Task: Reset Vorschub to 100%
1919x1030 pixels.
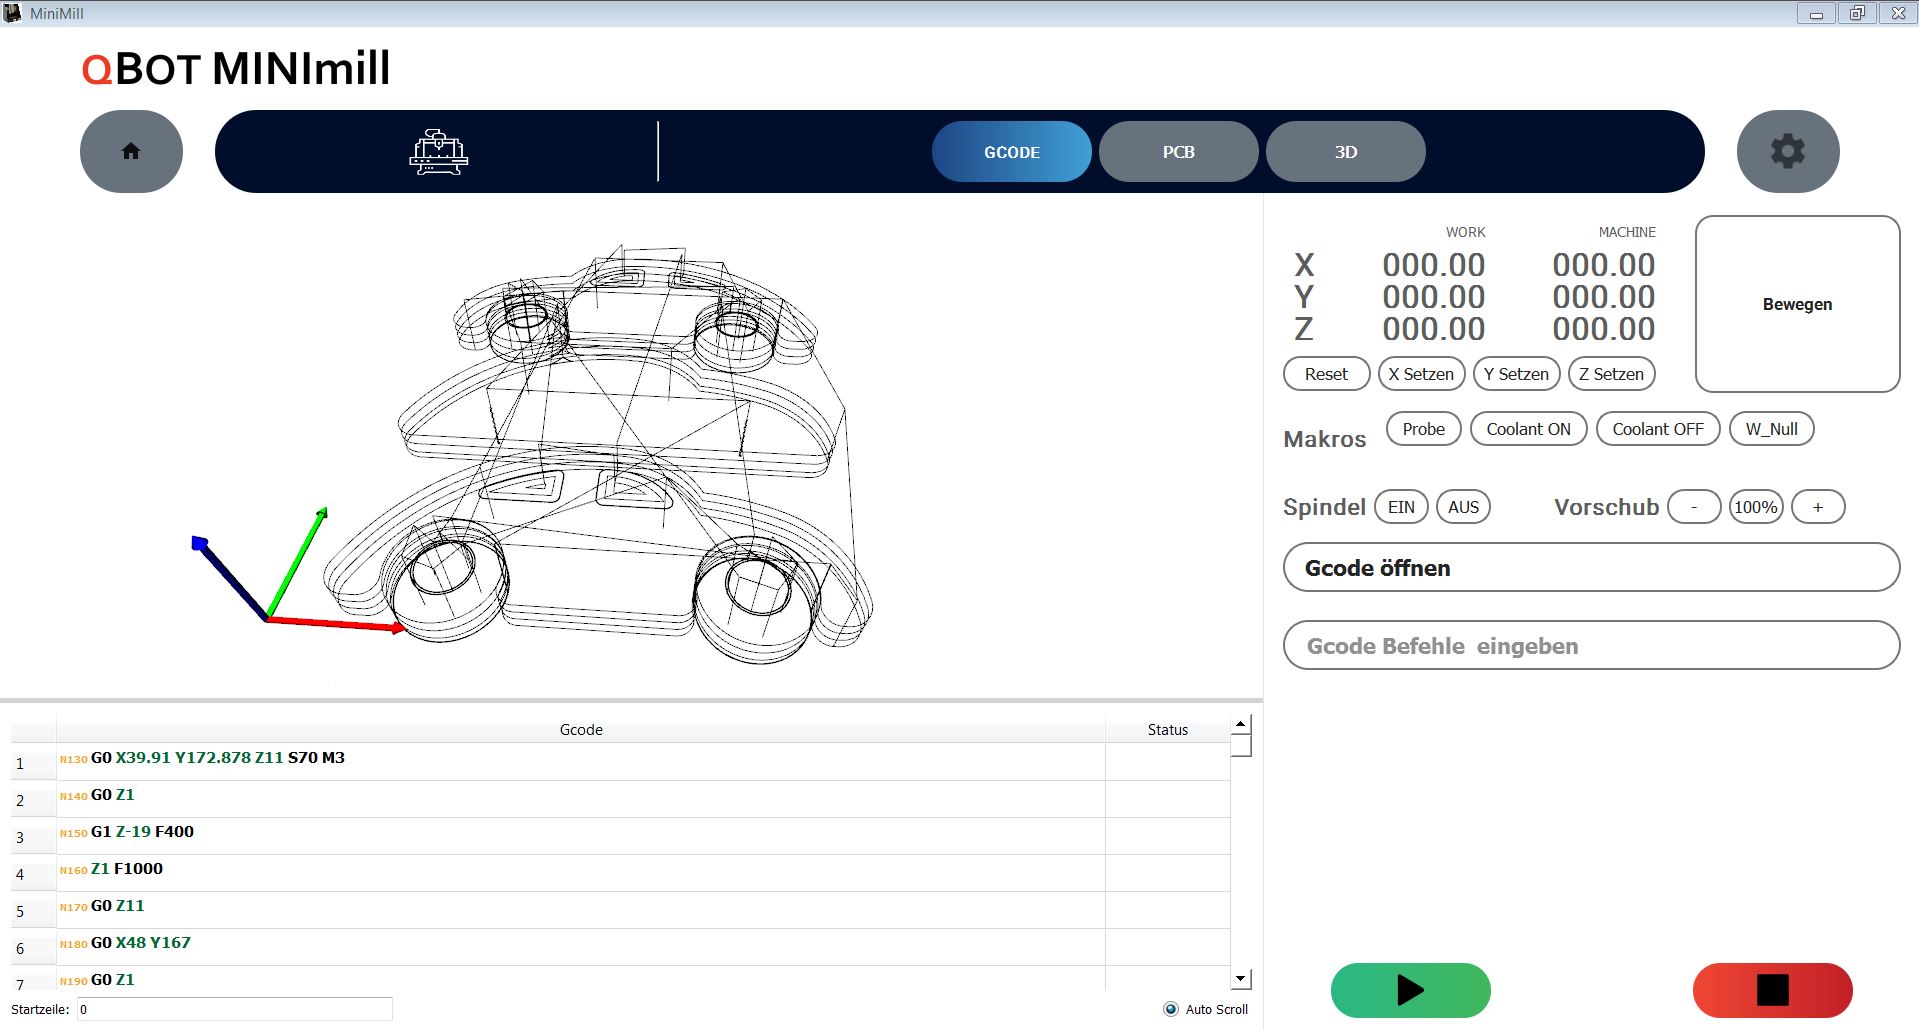Action: (1756, 507)
